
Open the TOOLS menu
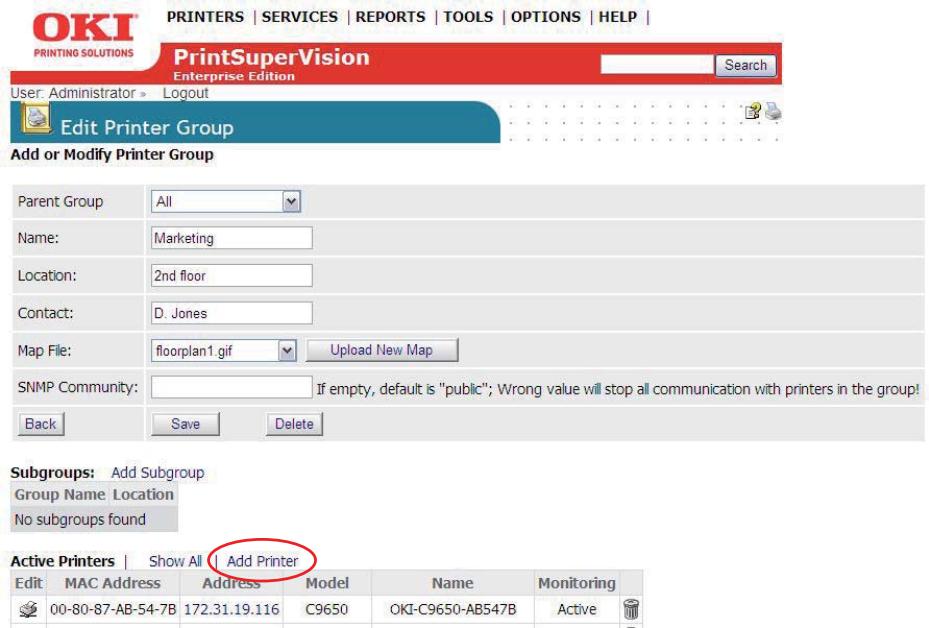tap(468, 17)
